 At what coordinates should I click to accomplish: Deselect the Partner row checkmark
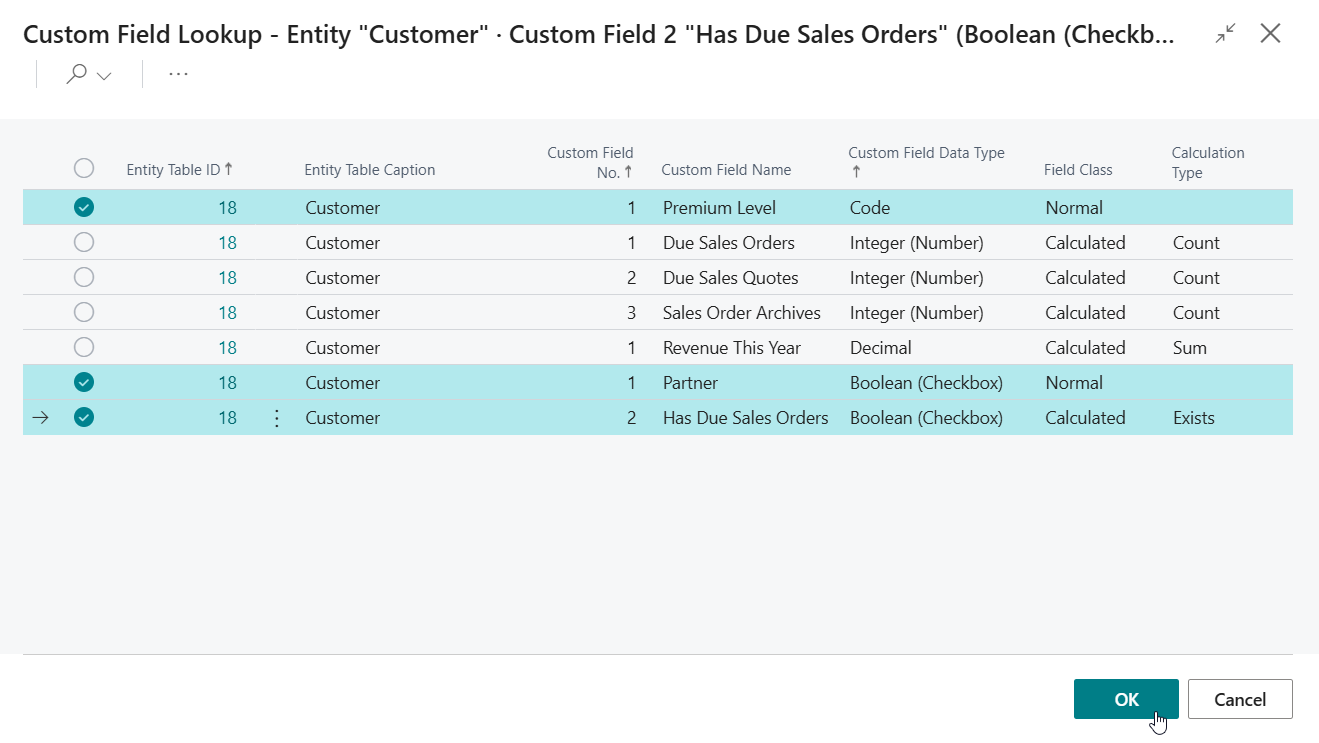tap(84, 383)
